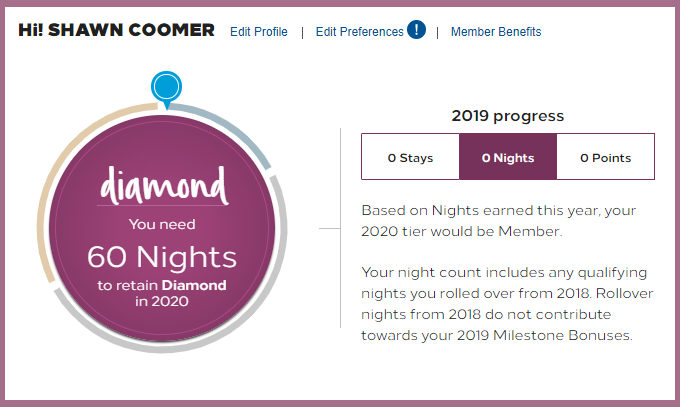Click the 2019 progress heading
The height and width of the screenshot is (407, 680).
click(507, 116)
